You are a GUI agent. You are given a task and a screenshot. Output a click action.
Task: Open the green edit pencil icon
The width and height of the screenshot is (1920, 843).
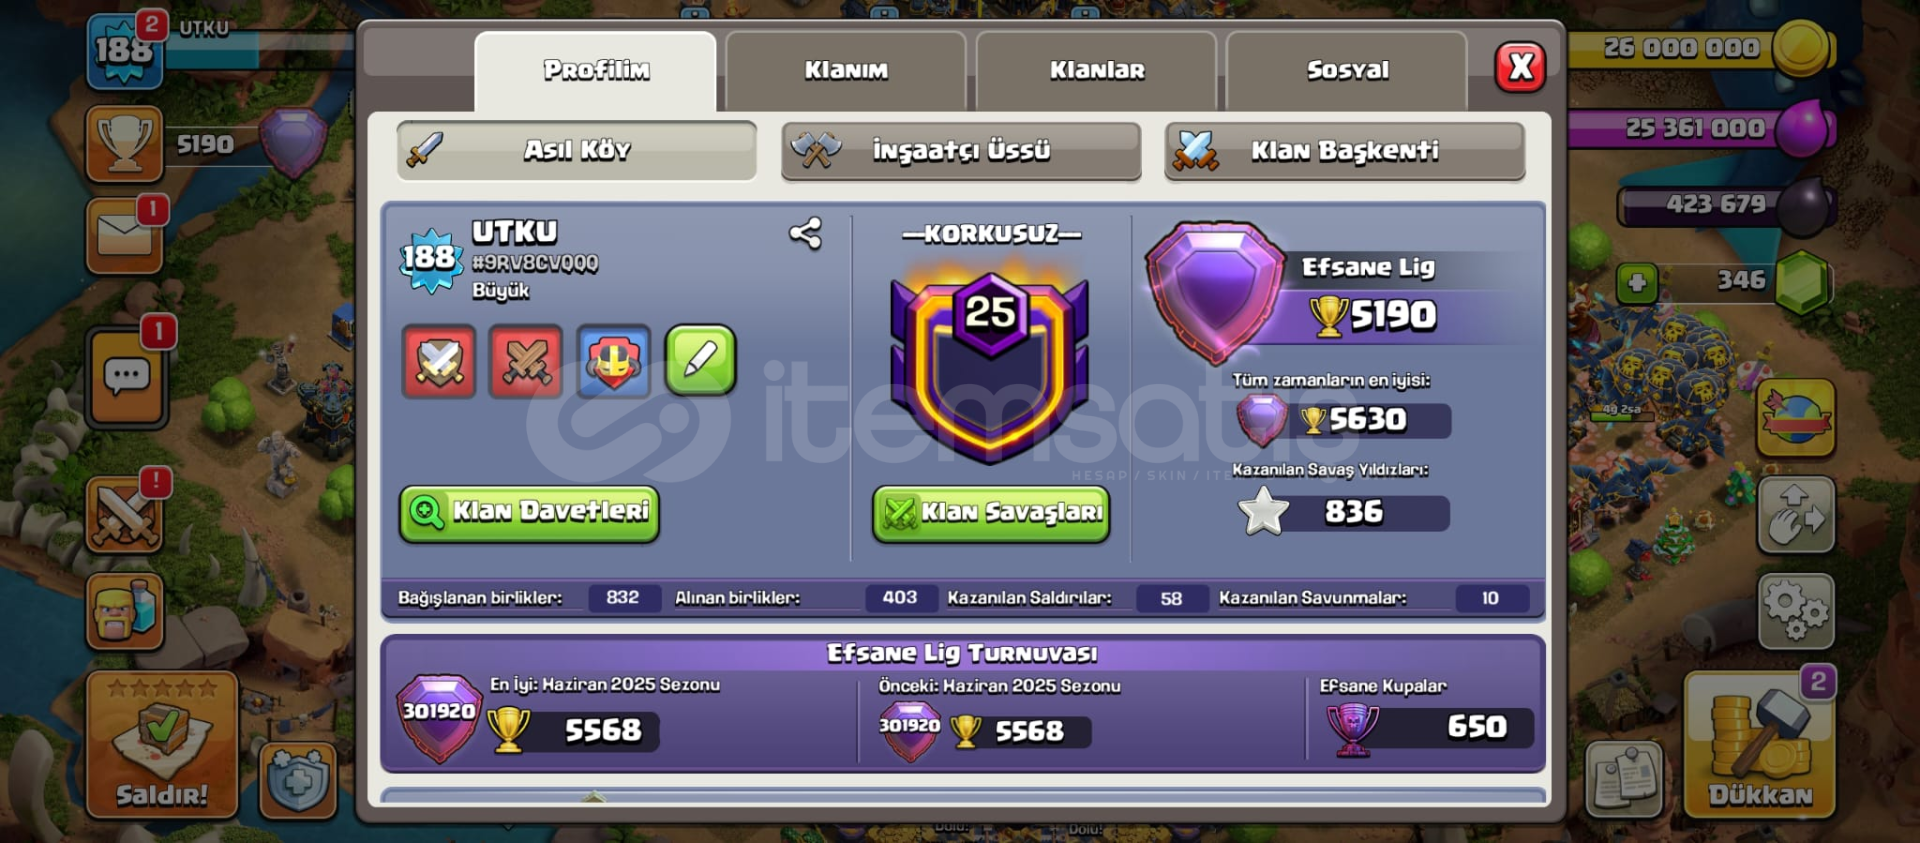click(700, 361)
